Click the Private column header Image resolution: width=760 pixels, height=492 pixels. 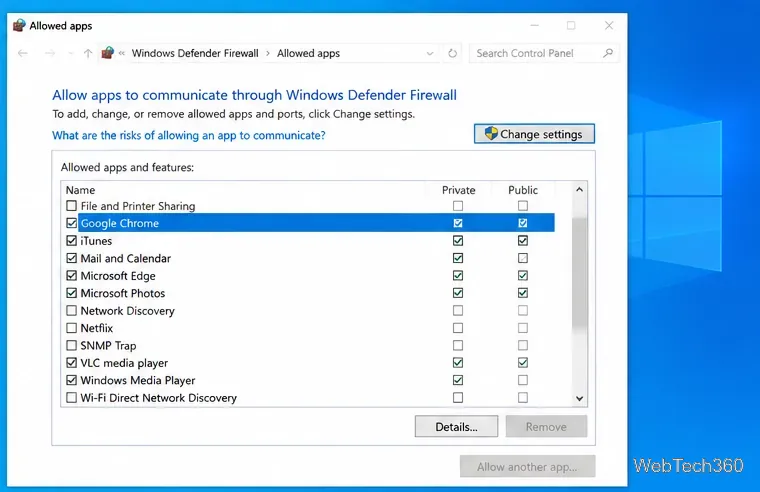(x=459, y=190)
